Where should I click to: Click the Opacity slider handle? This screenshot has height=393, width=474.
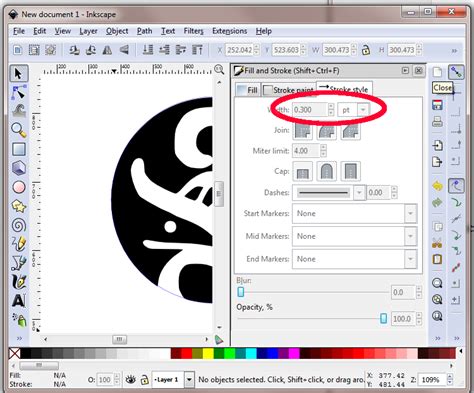(x=383, y=319)
